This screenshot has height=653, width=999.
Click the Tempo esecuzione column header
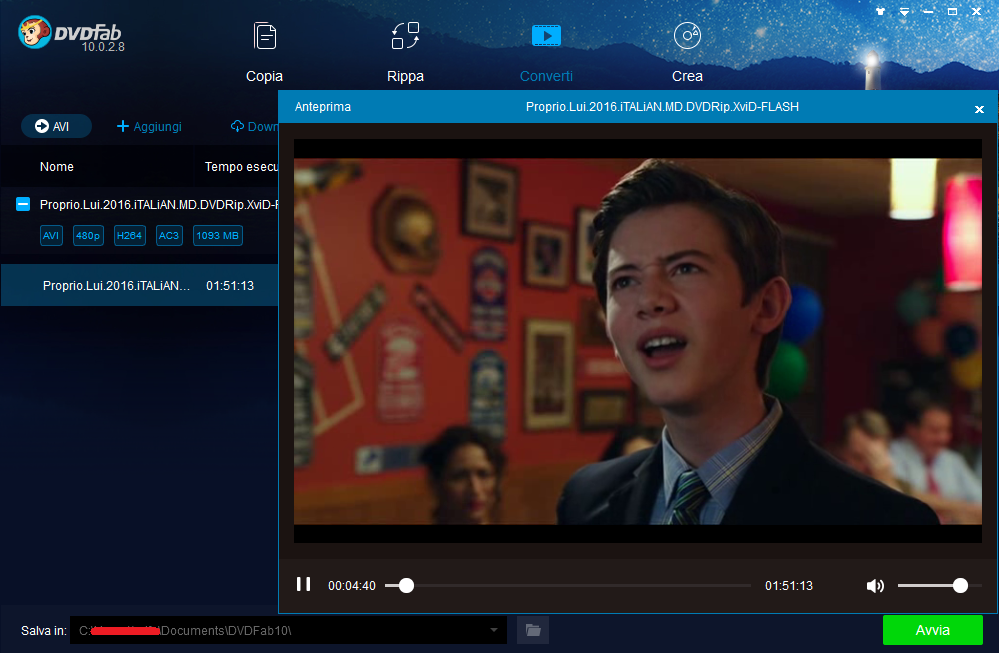tap(241, 166)
